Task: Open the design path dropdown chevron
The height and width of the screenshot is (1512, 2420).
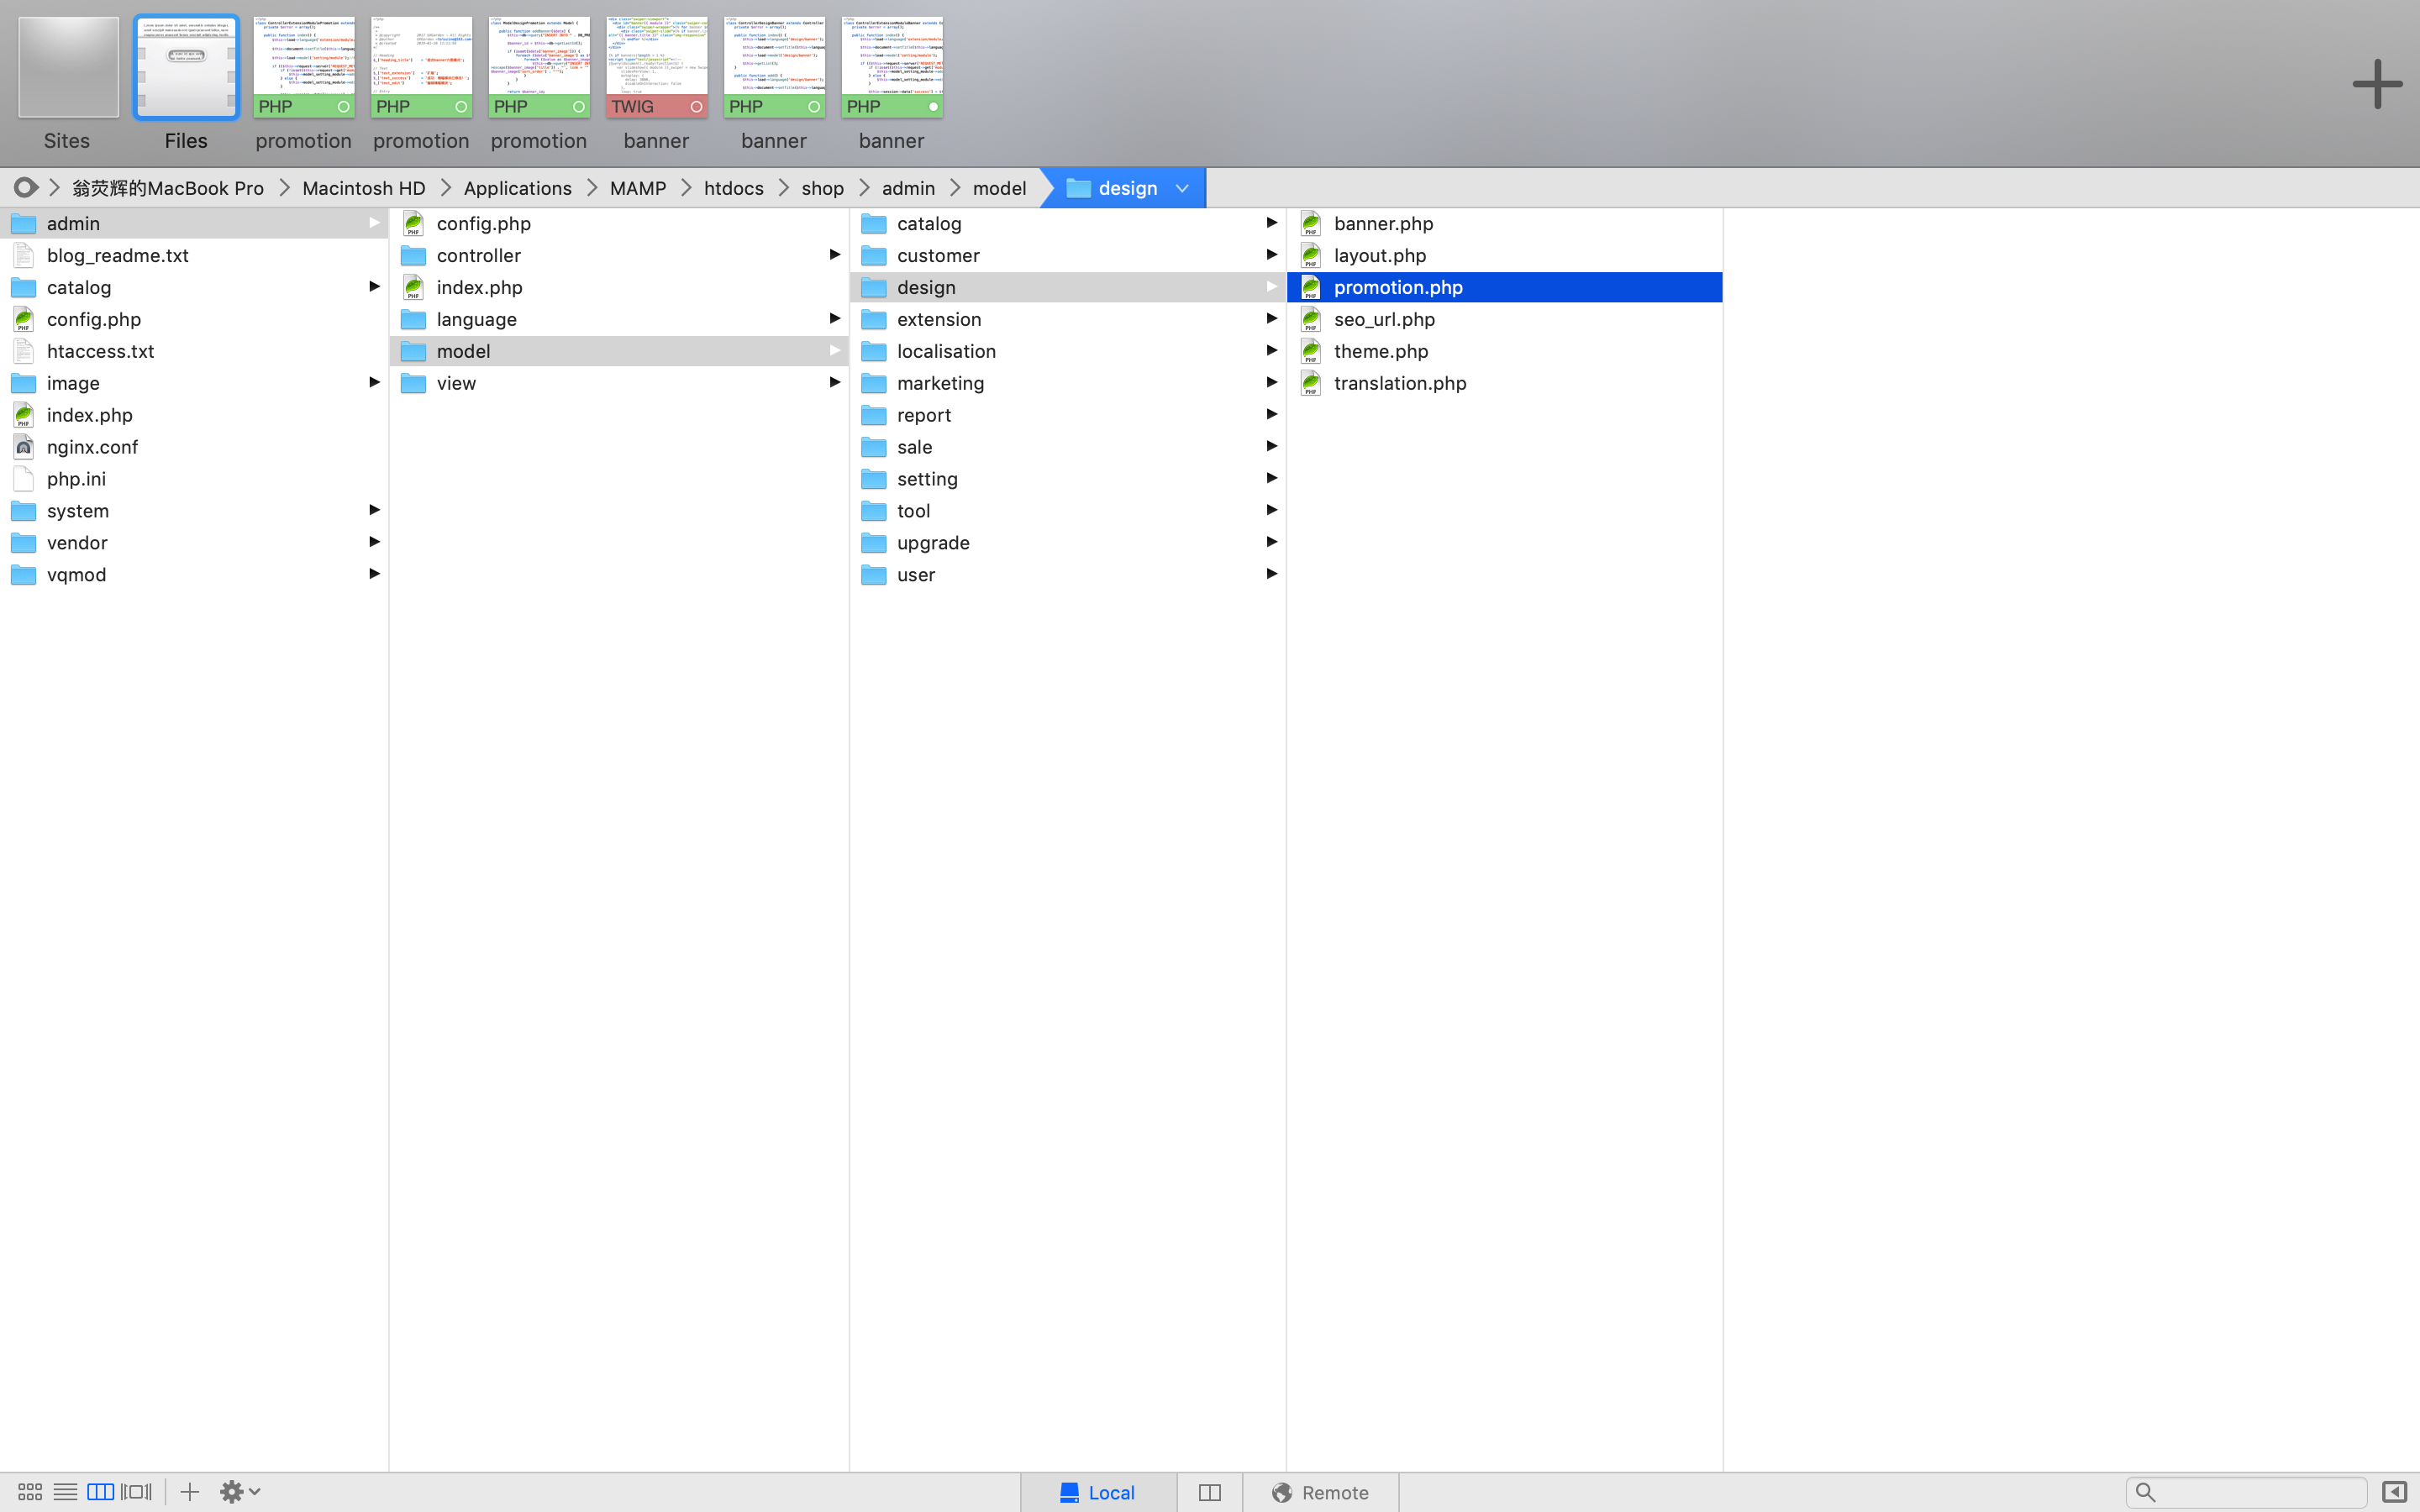Action: click(1182, 188)
